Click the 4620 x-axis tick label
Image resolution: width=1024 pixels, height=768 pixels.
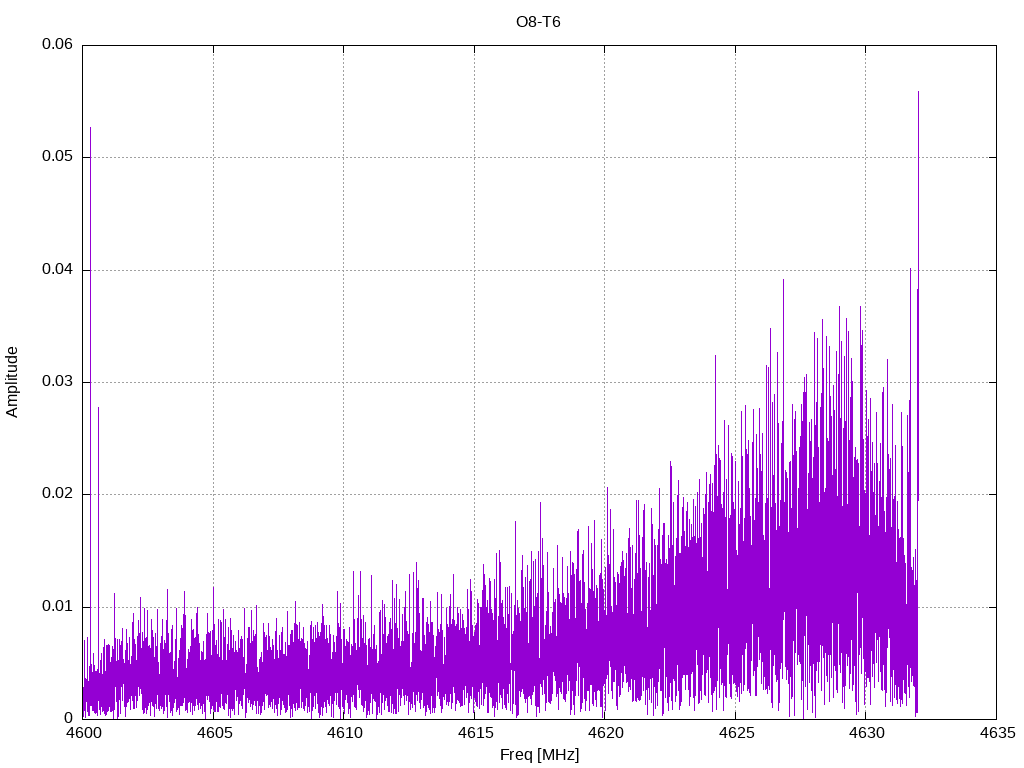coord(604,734)
